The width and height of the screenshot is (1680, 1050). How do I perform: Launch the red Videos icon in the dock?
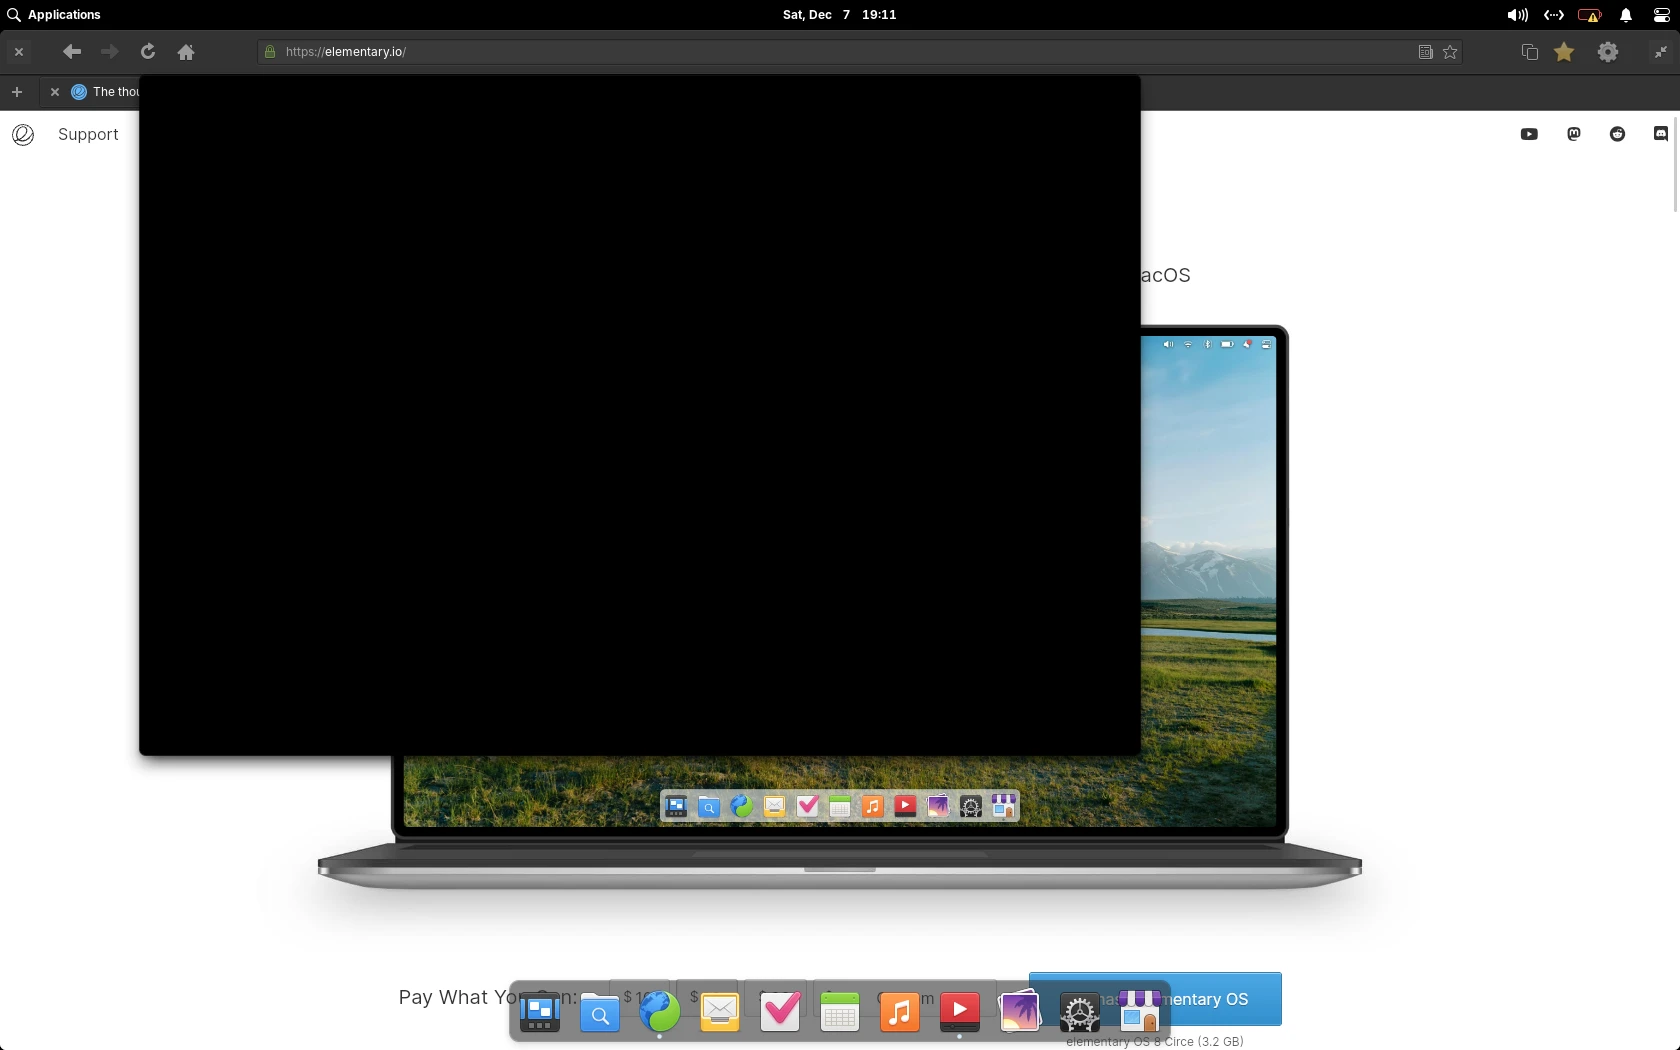point(959,1012)
